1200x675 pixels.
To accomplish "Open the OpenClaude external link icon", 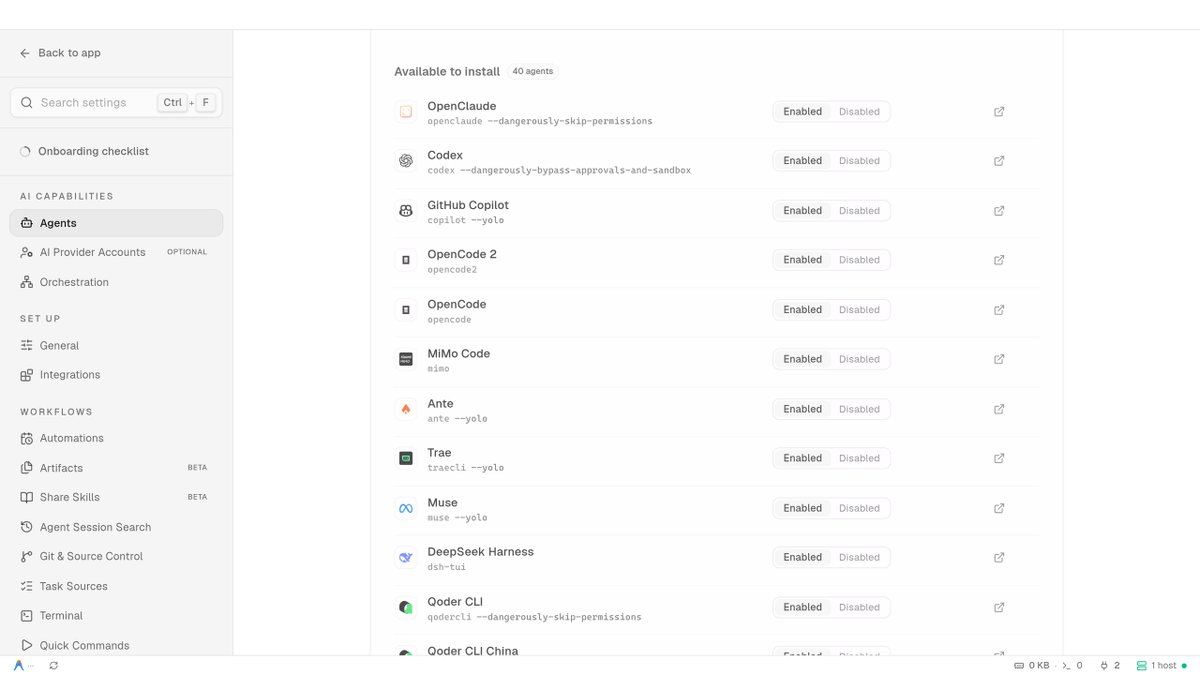I will 999,112.
